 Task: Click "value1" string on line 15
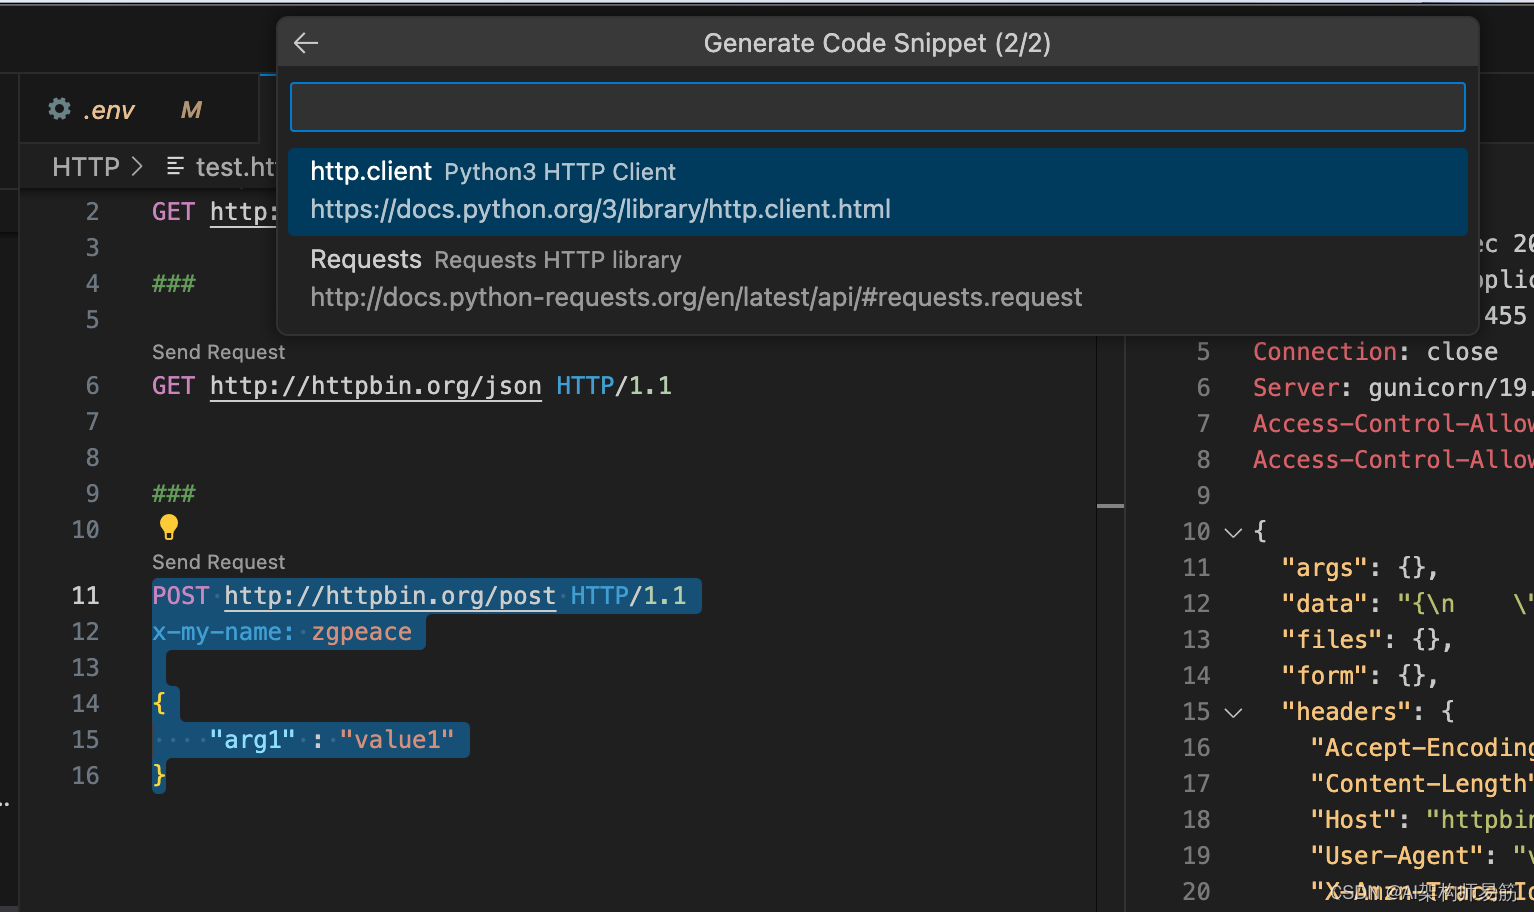397,740
